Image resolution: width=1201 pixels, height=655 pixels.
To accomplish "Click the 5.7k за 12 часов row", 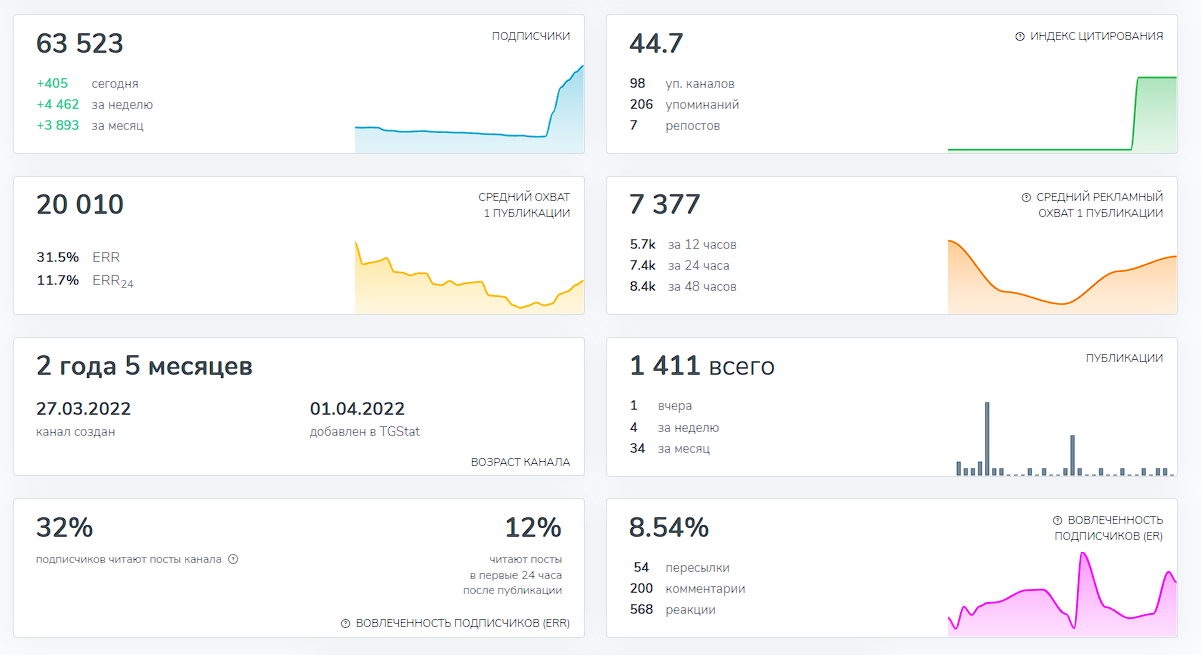I will [683, 245].
